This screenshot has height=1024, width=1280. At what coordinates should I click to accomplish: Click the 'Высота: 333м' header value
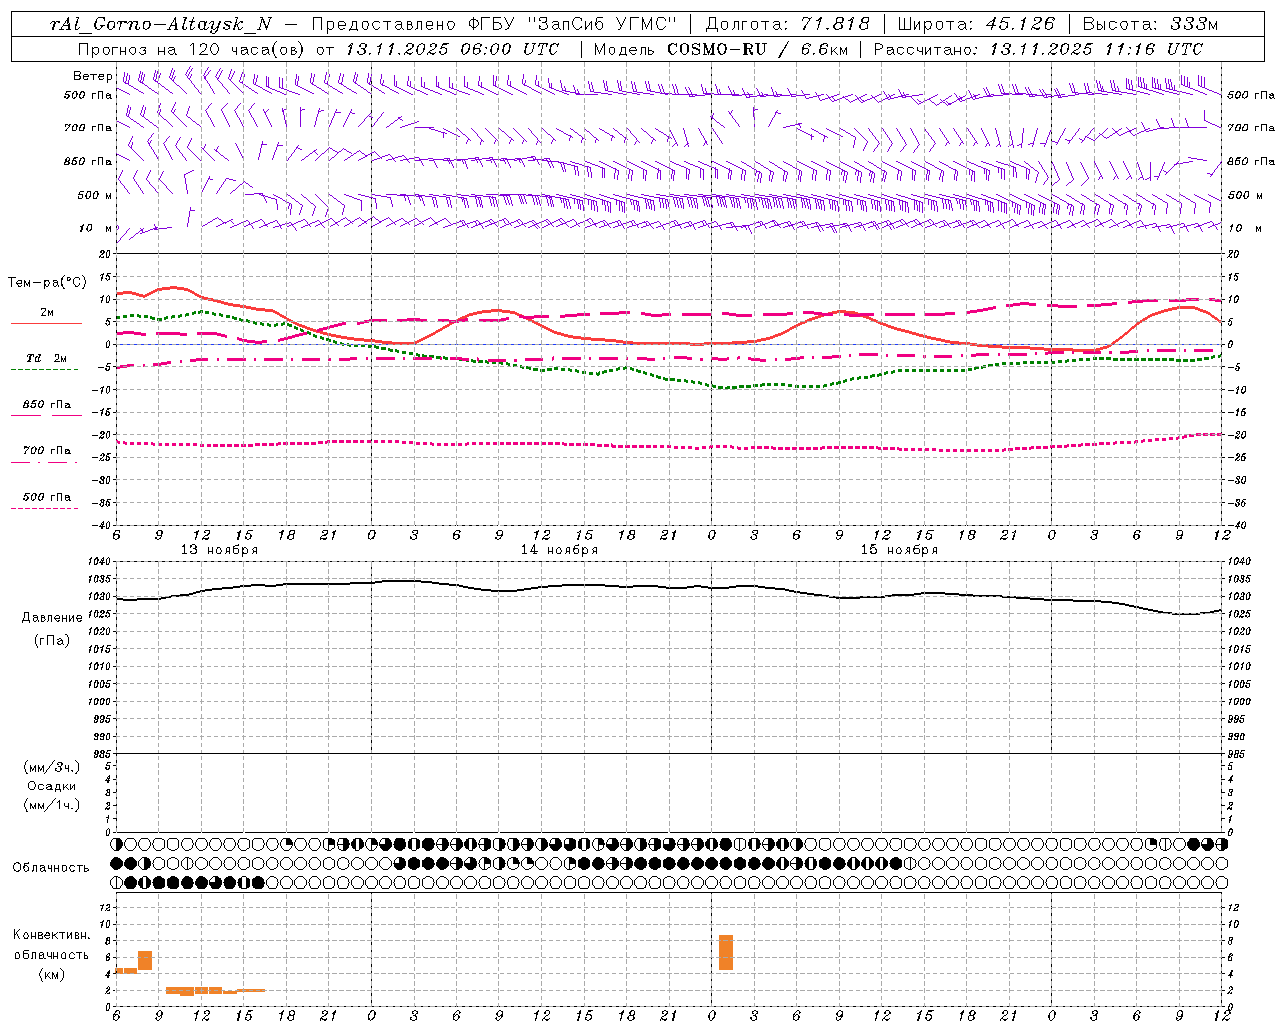click(x=1150, y=24)
